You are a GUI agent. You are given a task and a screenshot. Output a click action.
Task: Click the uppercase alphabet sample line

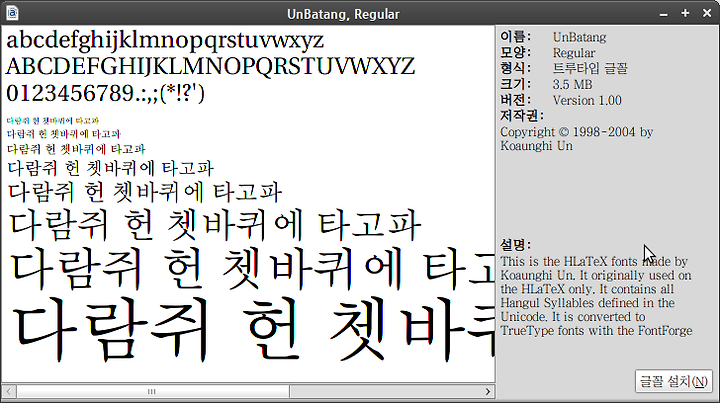coord(211,67)
